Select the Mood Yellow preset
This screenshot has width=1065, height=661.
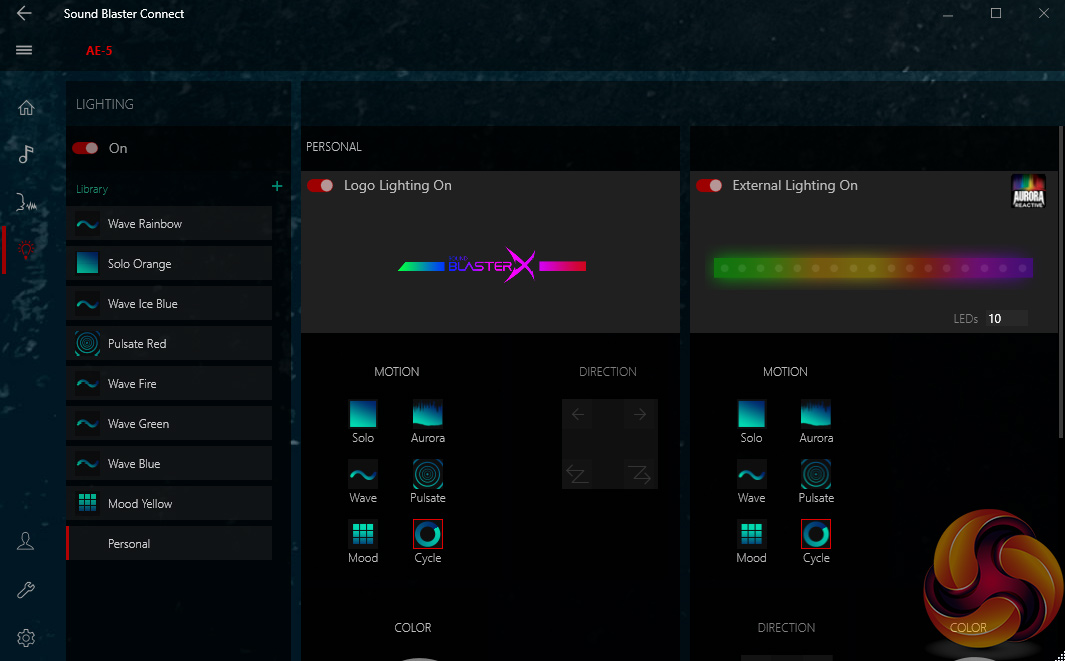coord(169,504)
